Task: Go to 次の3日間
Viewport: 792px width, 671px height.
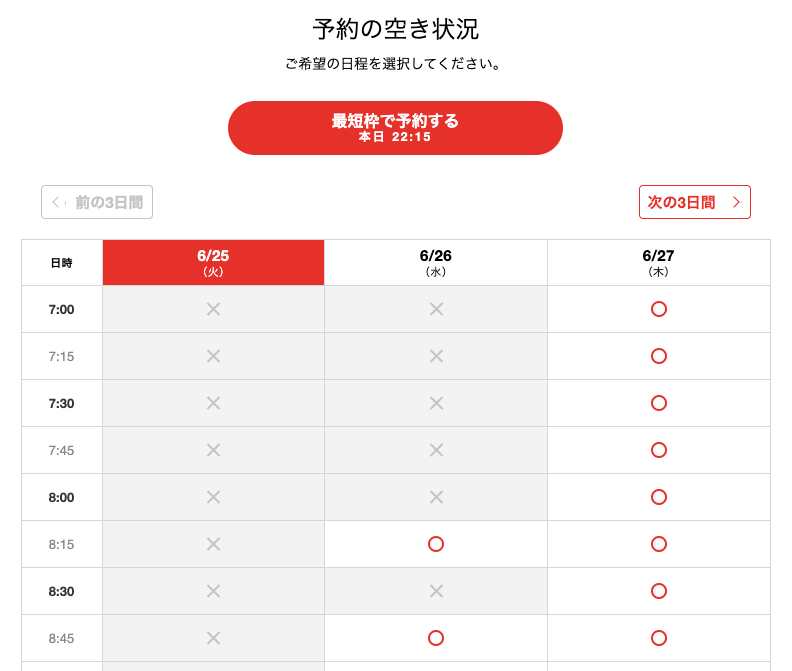Action: [x=695, y=202]
